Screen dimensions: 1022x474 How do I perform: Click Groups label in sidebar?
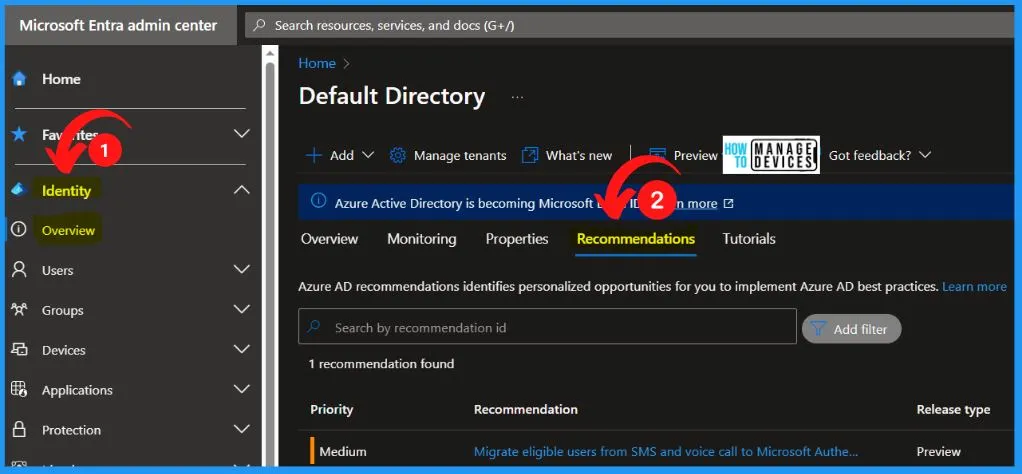click(x=63, y=310)
